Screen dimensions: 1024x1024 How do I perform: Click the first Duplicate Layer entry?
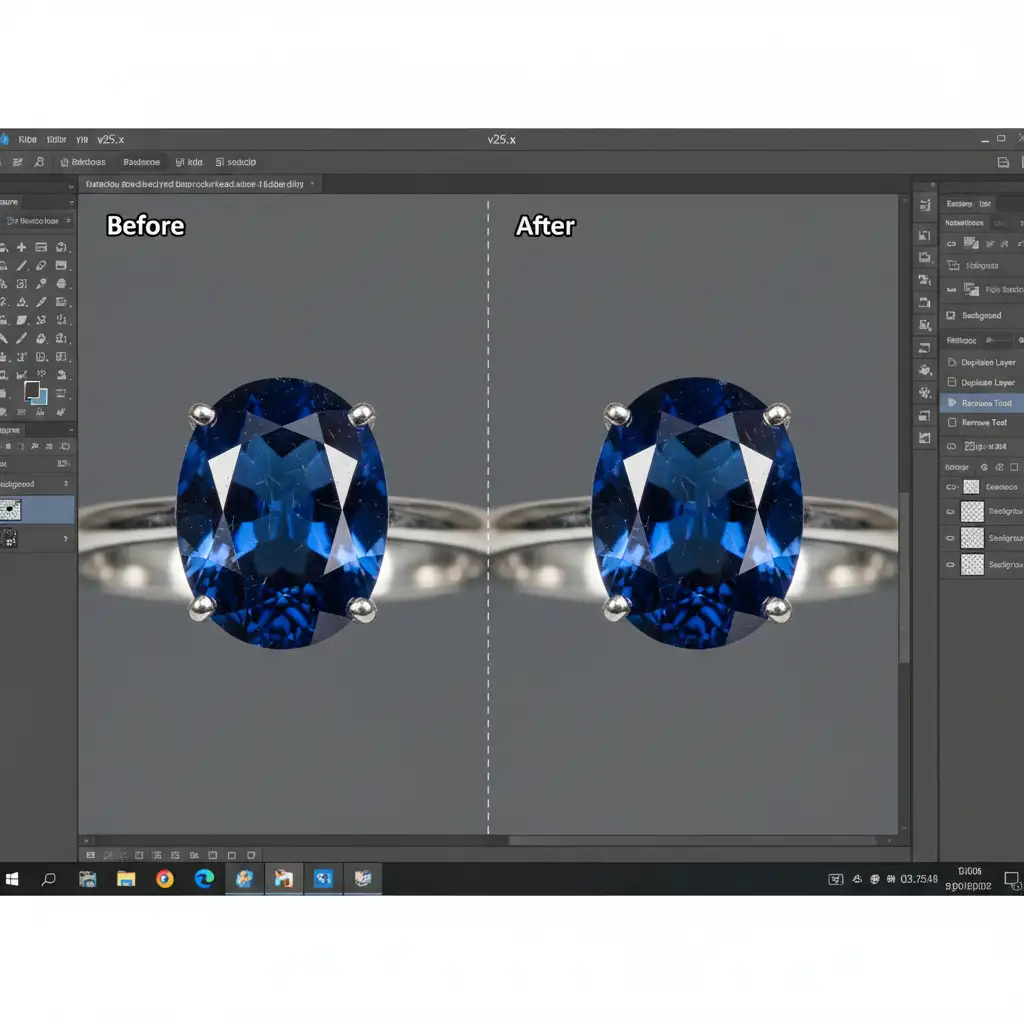987,363
